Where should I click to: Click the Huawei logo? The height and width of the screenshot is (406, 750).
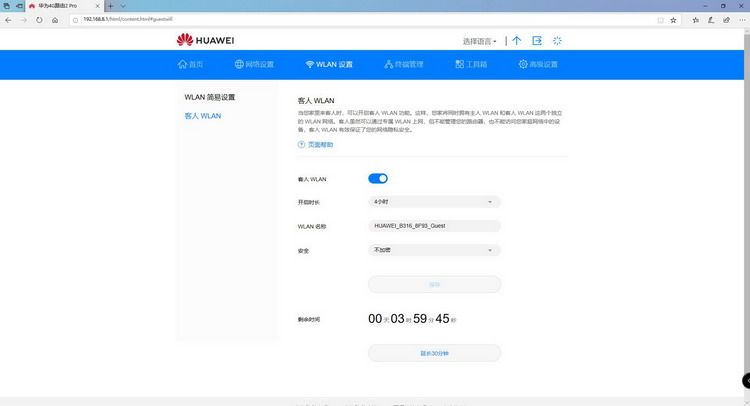click(205, 40)
